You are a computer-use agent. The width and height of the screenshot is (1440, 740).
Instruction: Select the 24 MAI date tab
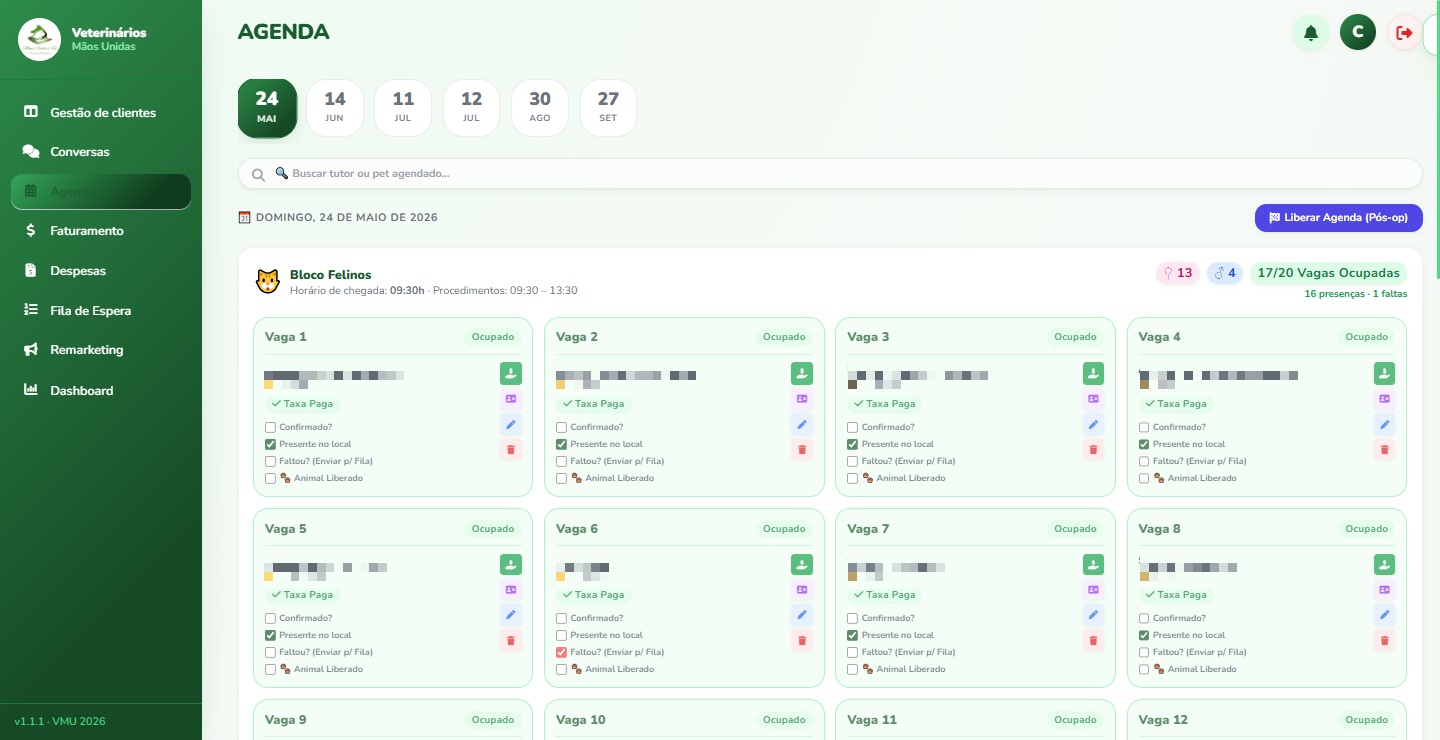tap(267, 108)
